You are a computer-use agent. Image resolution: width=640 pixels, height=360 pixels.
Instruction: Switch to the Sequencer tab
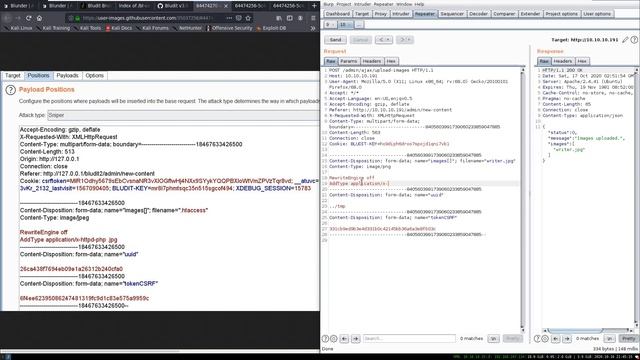[x=452, y=14]
